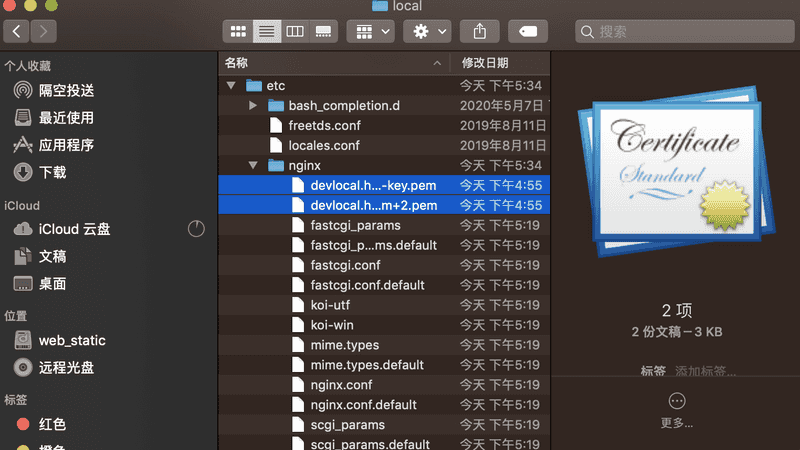This screenshot has width=800, height=450.
Task: Switch to icon view mode
Action: click(238, 32)
